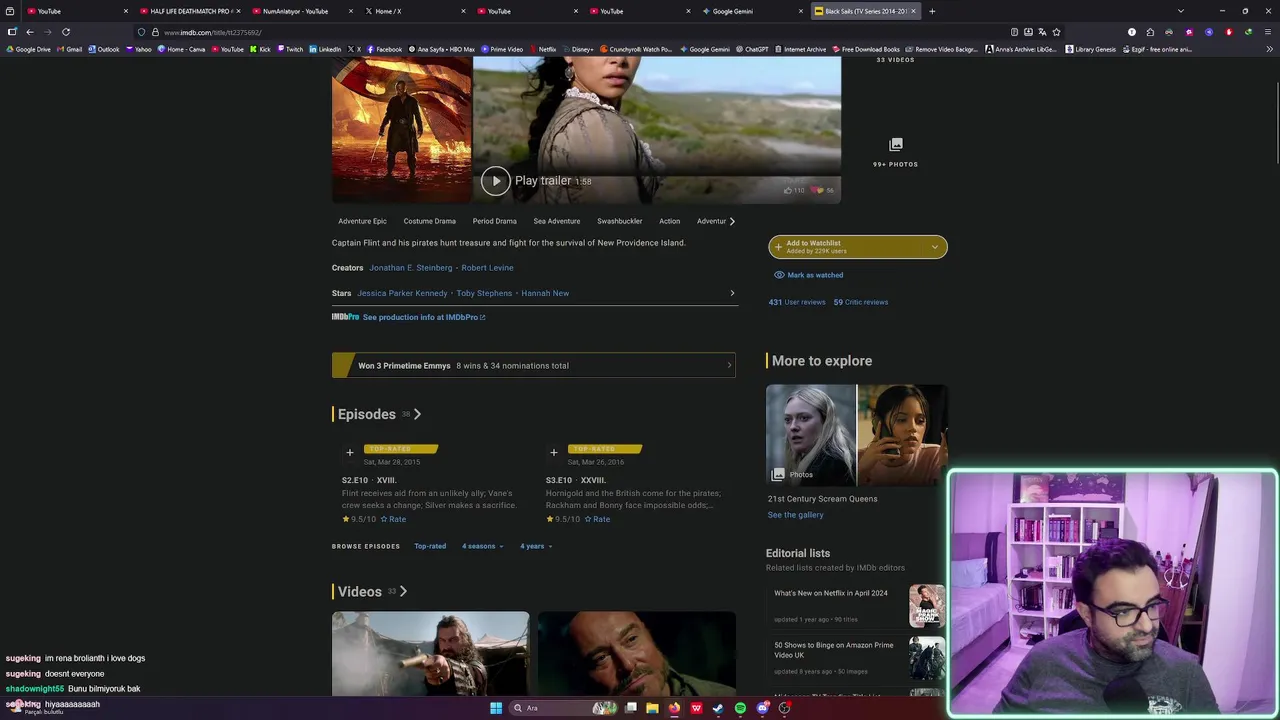Browse Top-rated episodes

coord(430,546)
